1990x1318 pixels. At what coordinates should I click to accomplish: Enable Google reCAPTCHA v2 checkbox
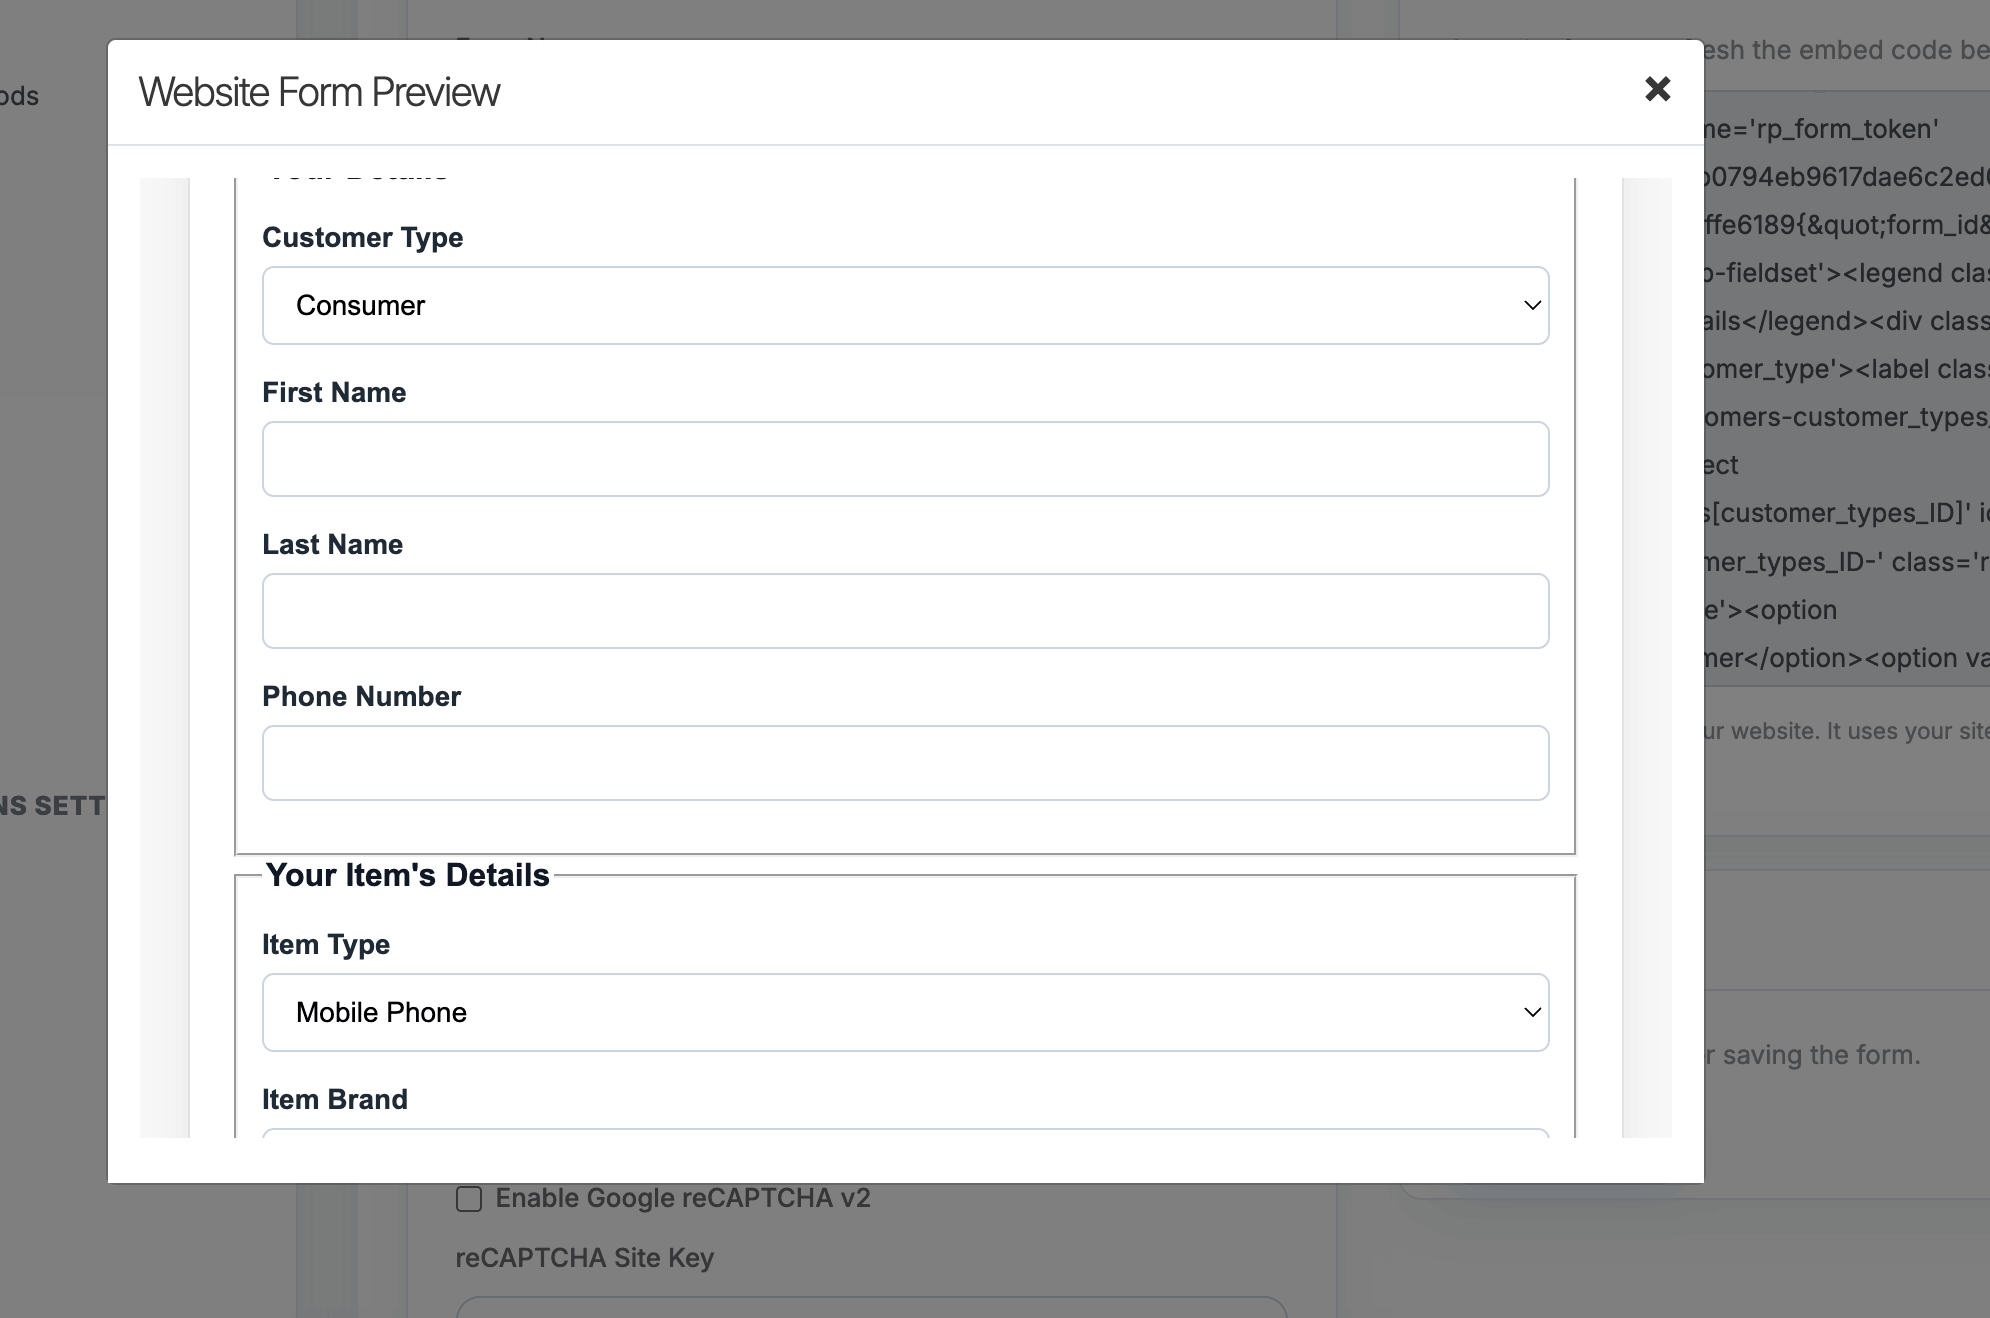coord(469,1198)
